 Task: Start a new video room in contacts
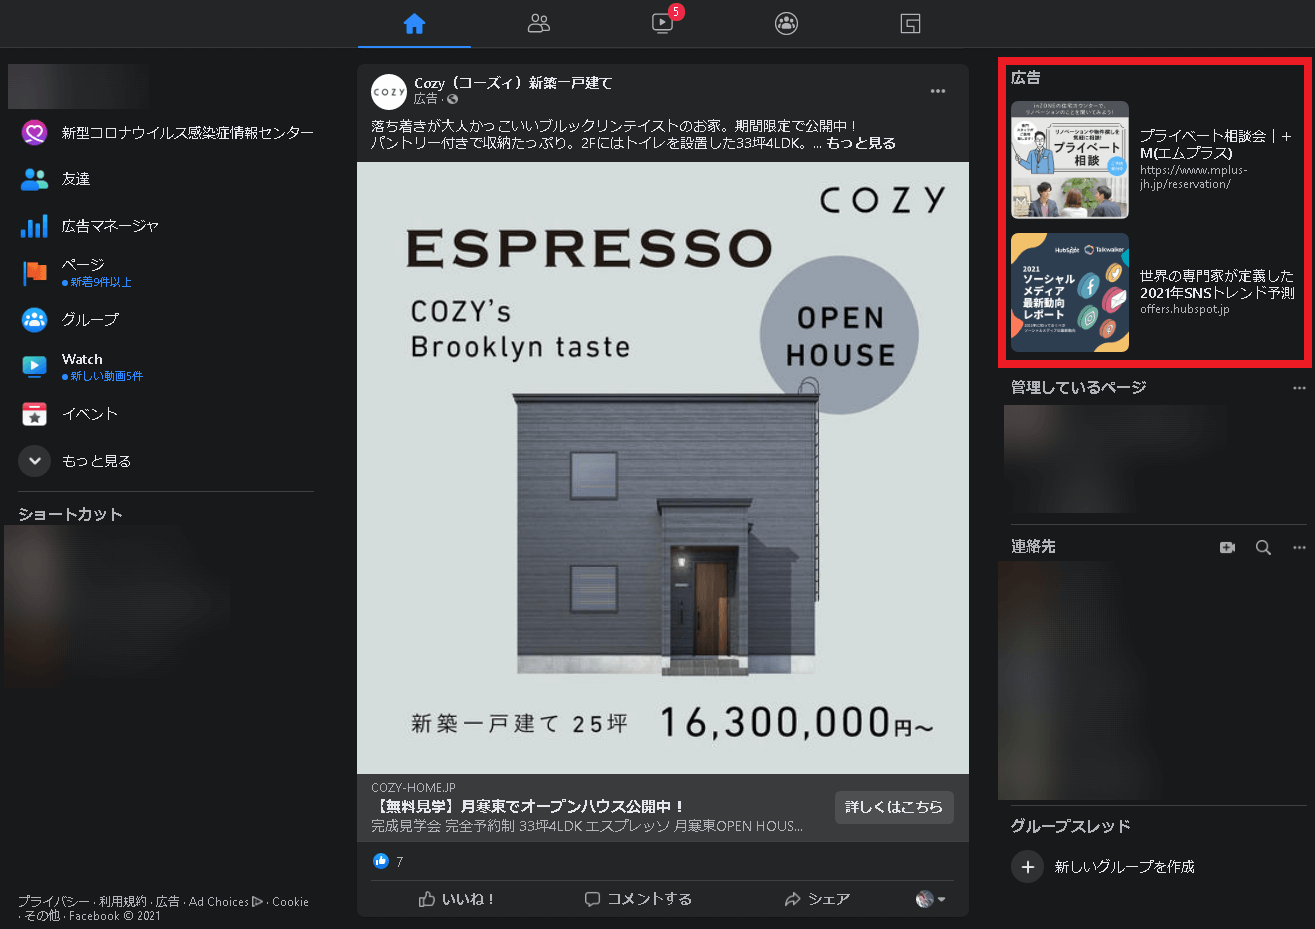[1228, 547]
